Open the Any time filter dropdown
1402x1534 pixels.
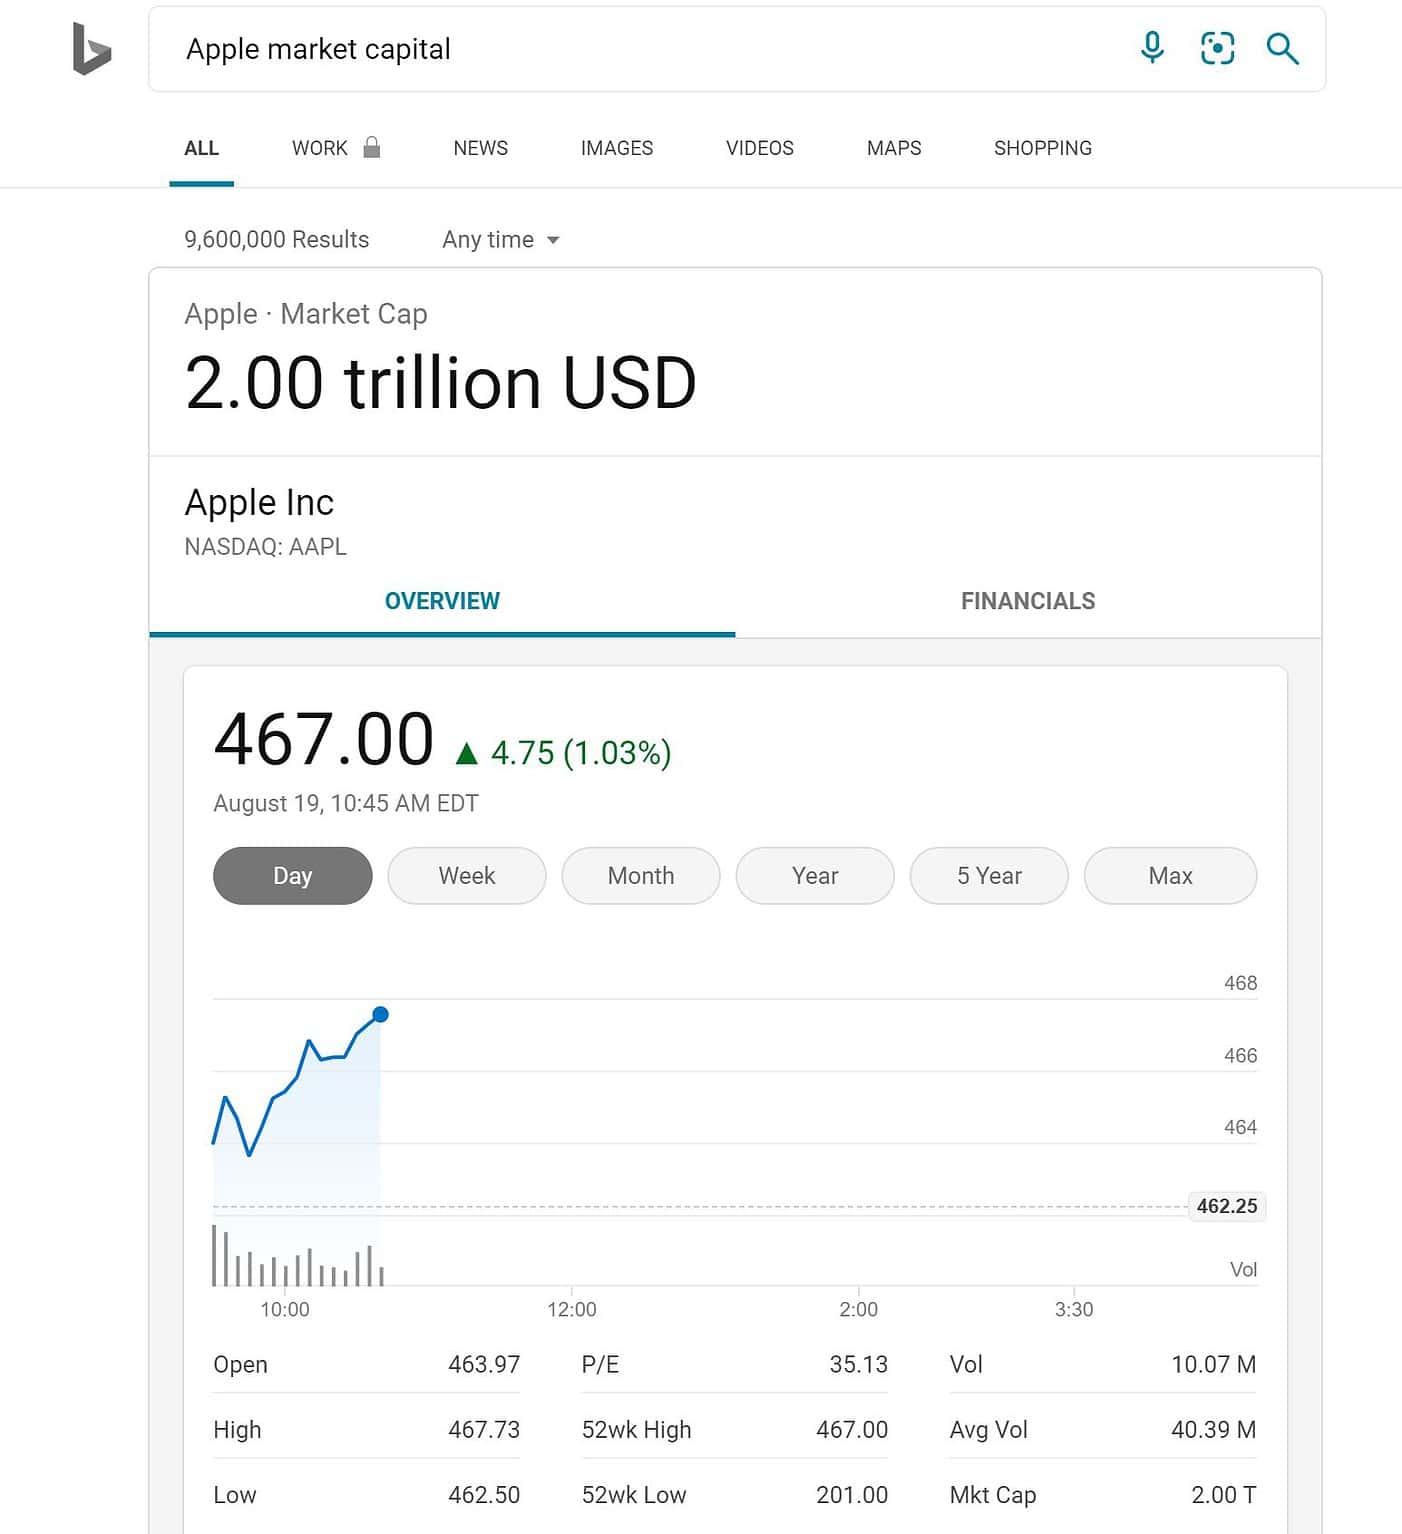point(500,239)
